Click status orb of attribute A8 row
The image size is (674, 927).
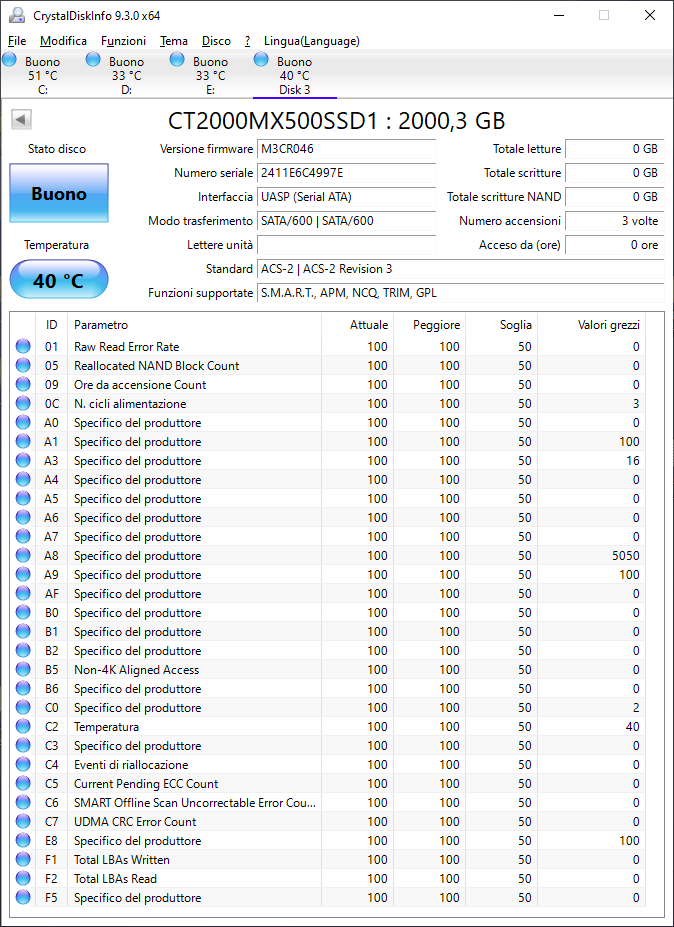(23, 556)
